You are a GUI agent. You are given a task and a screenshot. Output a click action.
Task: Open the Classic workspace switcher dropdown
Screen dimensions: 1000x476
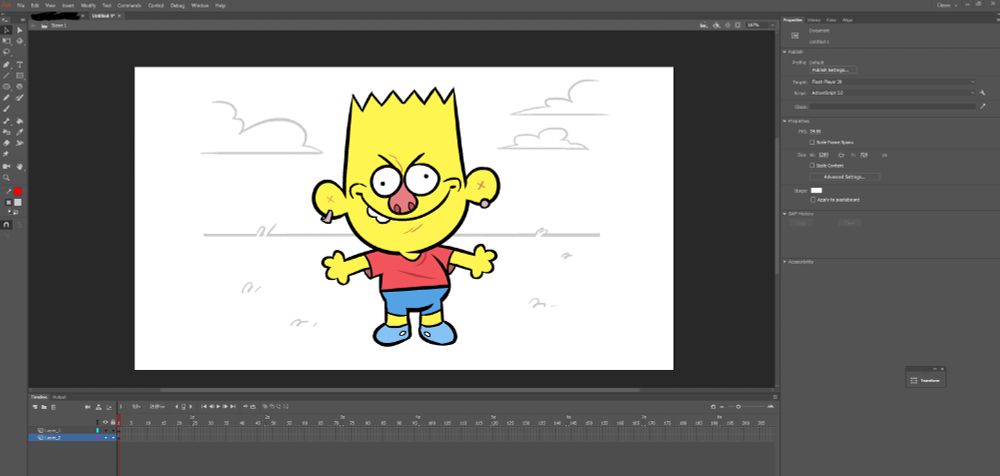click(x=946, y=5)
